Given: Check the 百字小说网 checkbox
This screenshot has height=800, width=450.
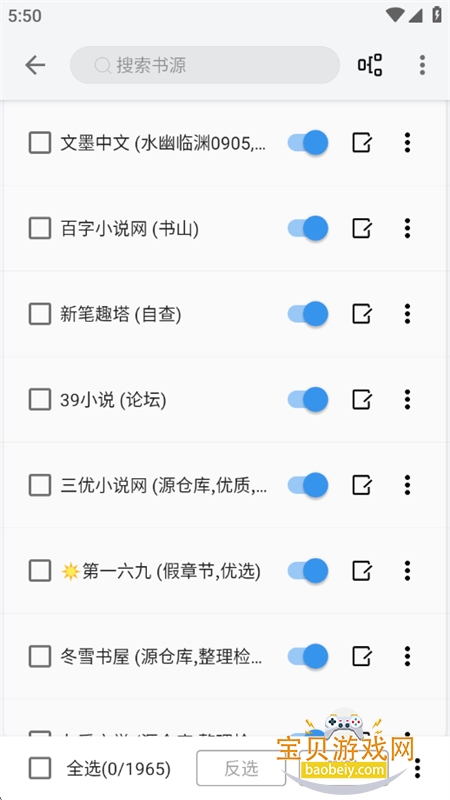Looking at the screenshot, I should tap(40, 228).
